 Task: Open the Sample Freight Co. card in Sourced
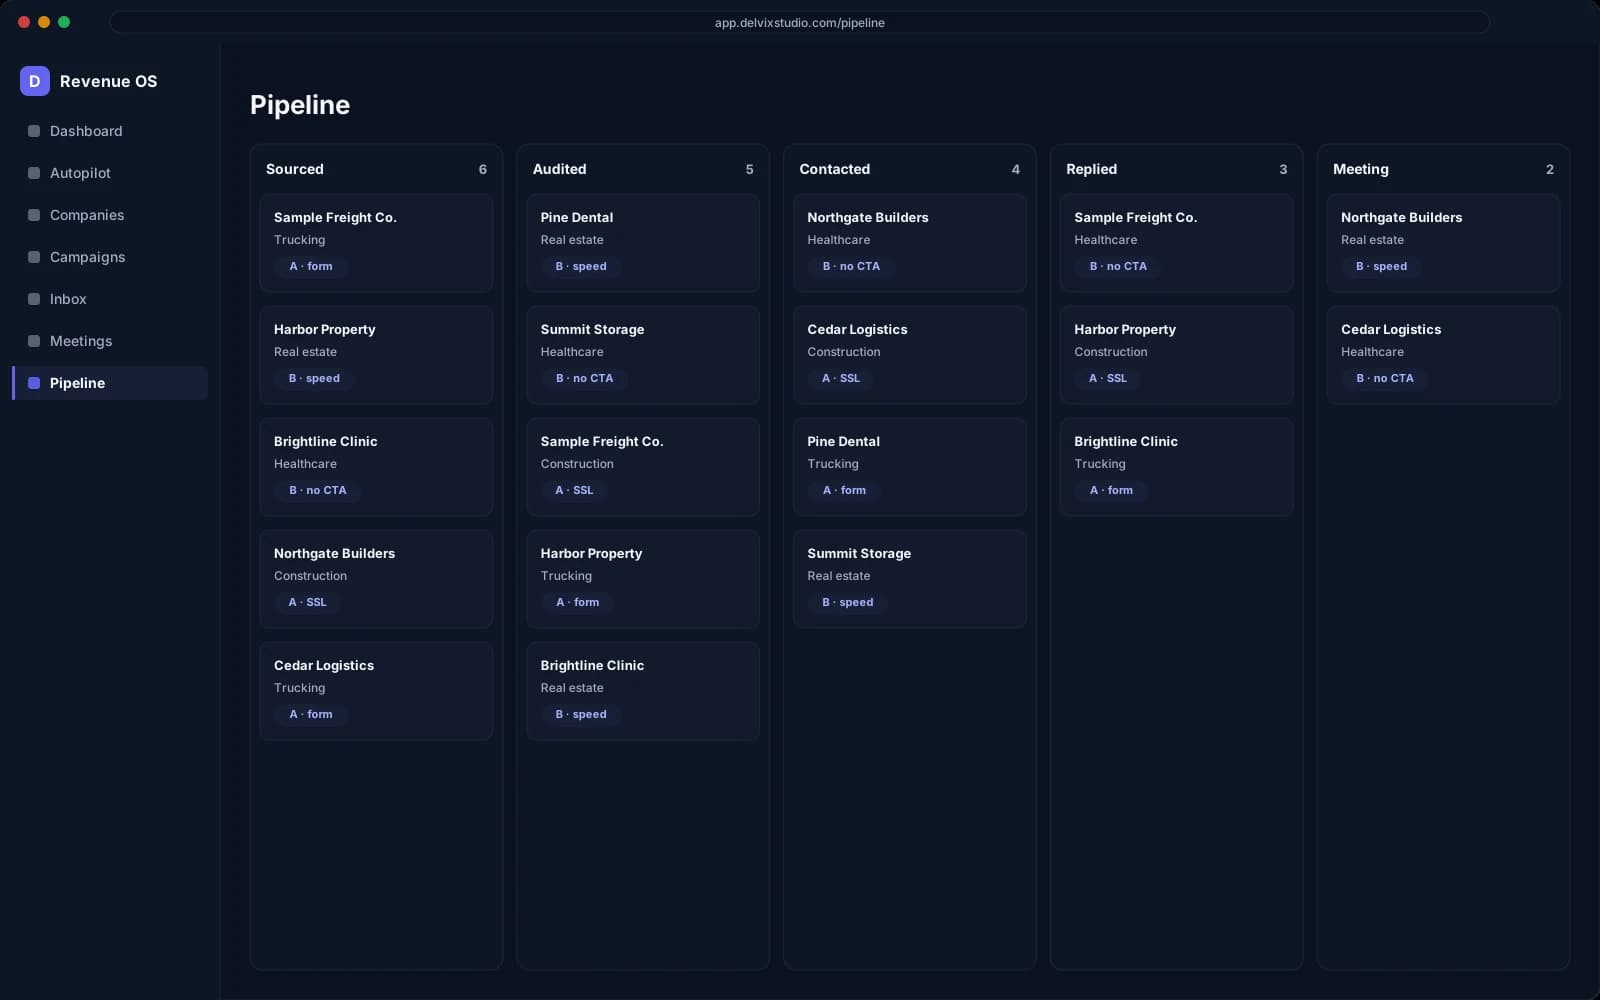(376, 243)
